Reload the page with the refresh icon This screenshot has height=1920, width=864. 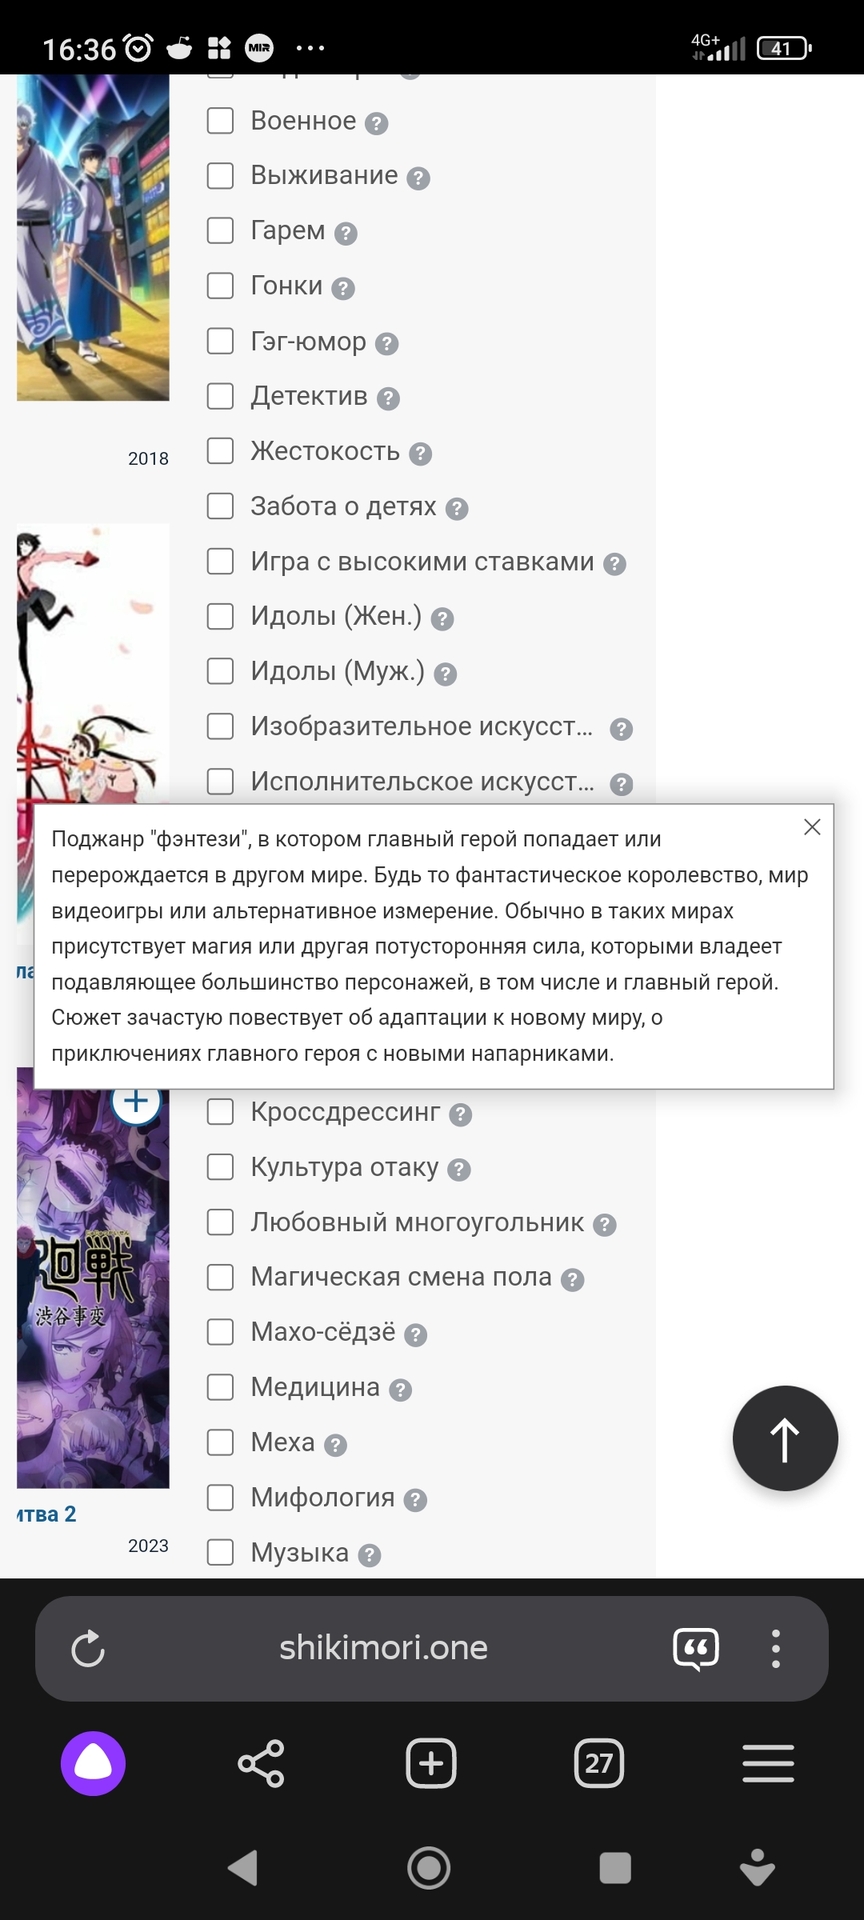[88, 1649]
